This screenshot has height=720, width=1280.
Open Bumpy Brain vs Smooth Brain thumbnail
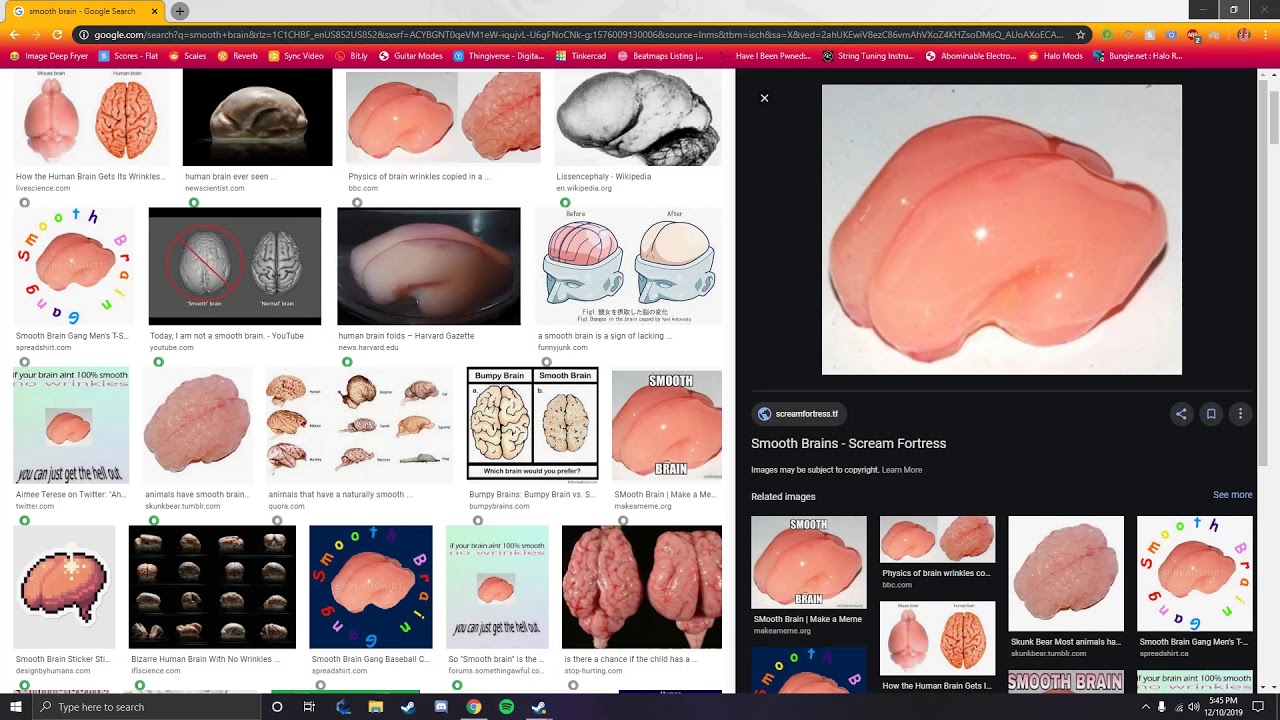point(533,423)
